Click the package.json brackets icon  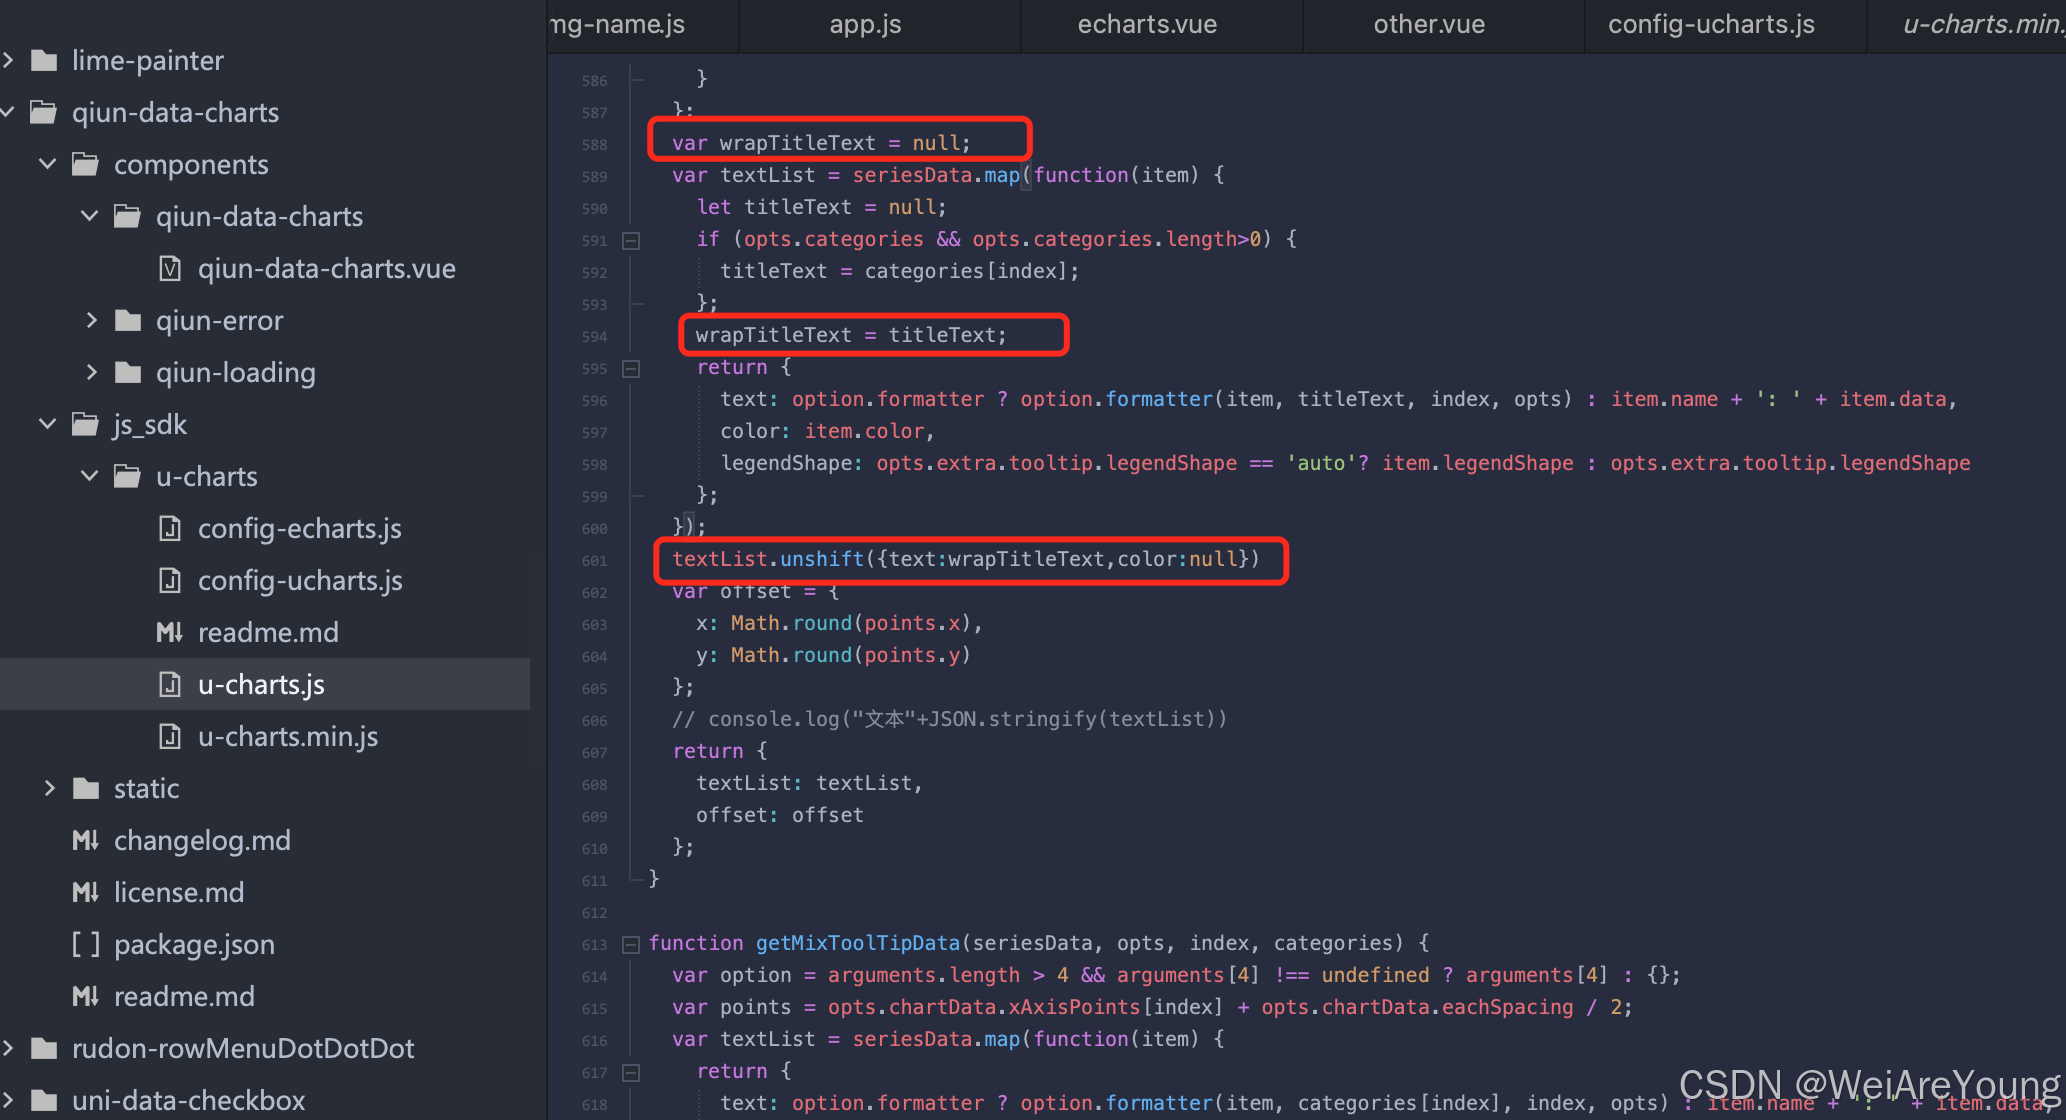pos(85,944)
